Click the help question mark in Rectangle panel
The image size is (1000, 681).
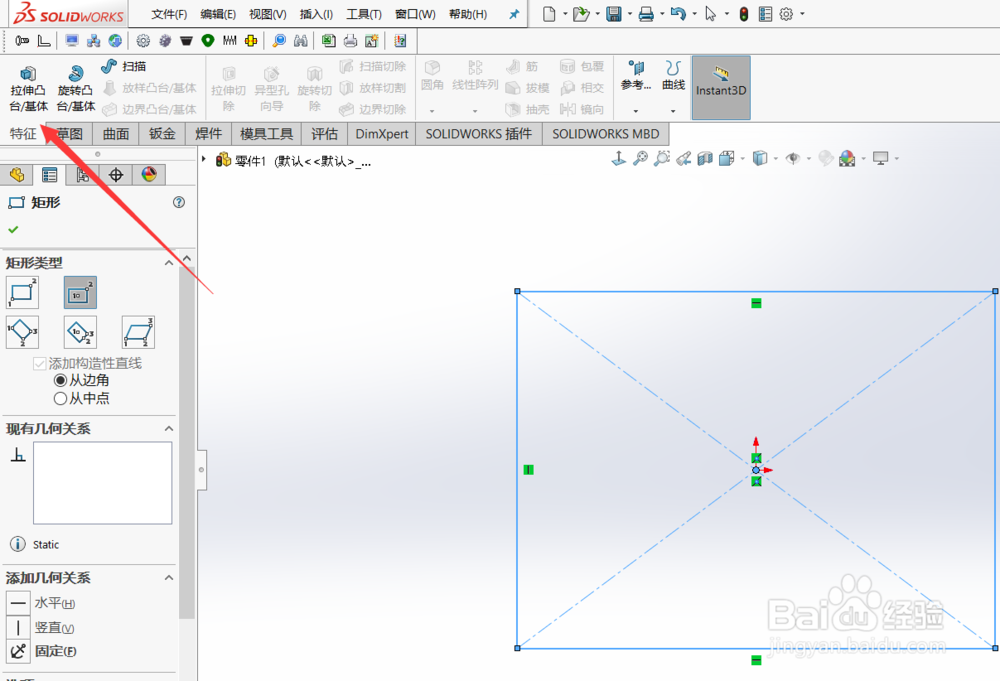(x=179, y=202)
